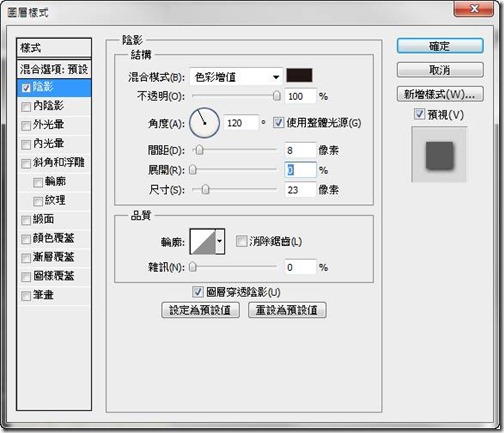504x433 pixels.
Task: Enable the 輪廓 sub-option checkbox in styles list
Action: (38, 182)
